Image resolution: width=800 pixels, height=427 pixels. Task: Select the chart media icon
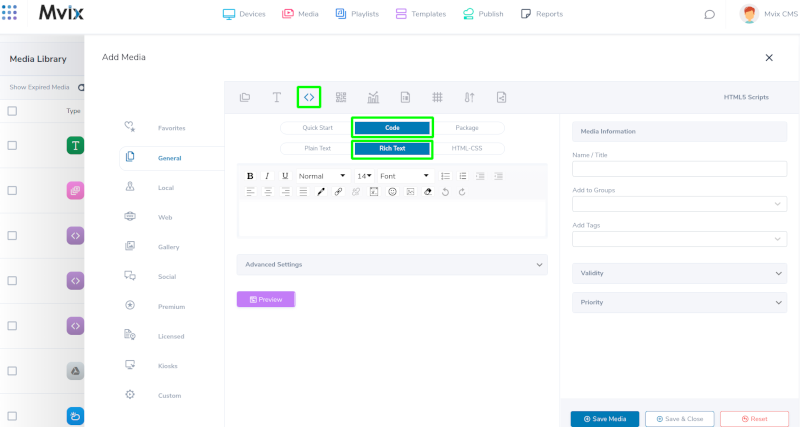click(373, 97)
